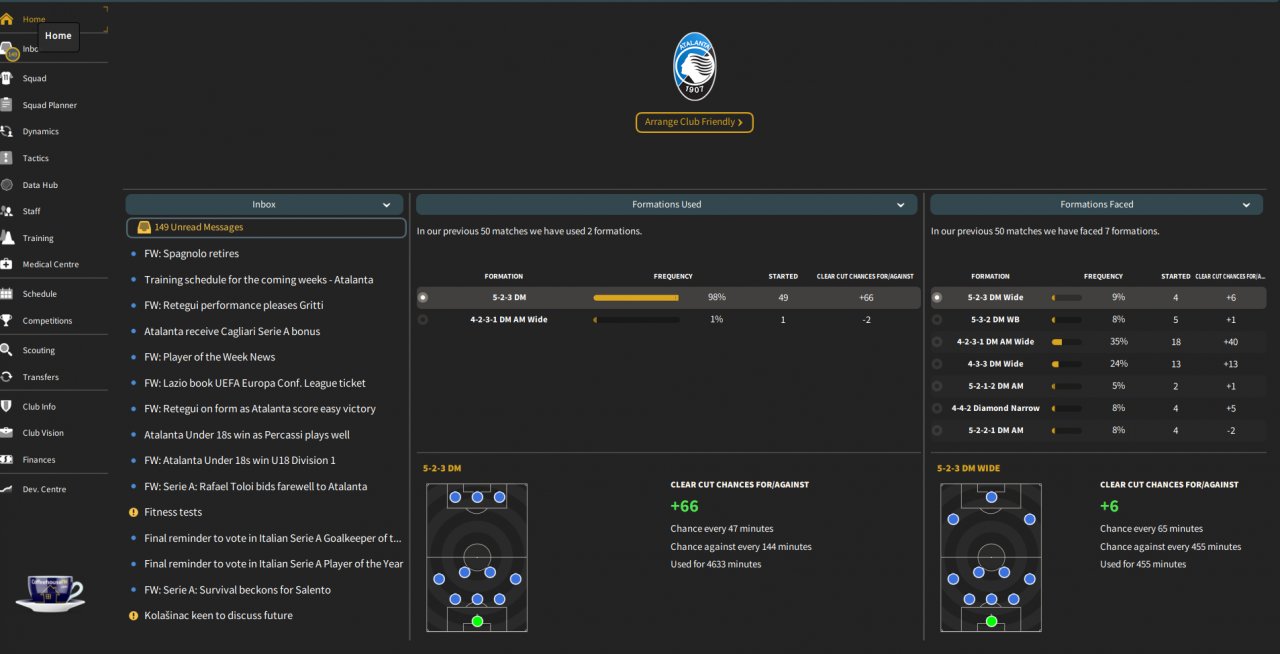The width and height of the screenshot is (1280, 654).
Task: Open the Medical Centre icon
Action: click(6, 264)
